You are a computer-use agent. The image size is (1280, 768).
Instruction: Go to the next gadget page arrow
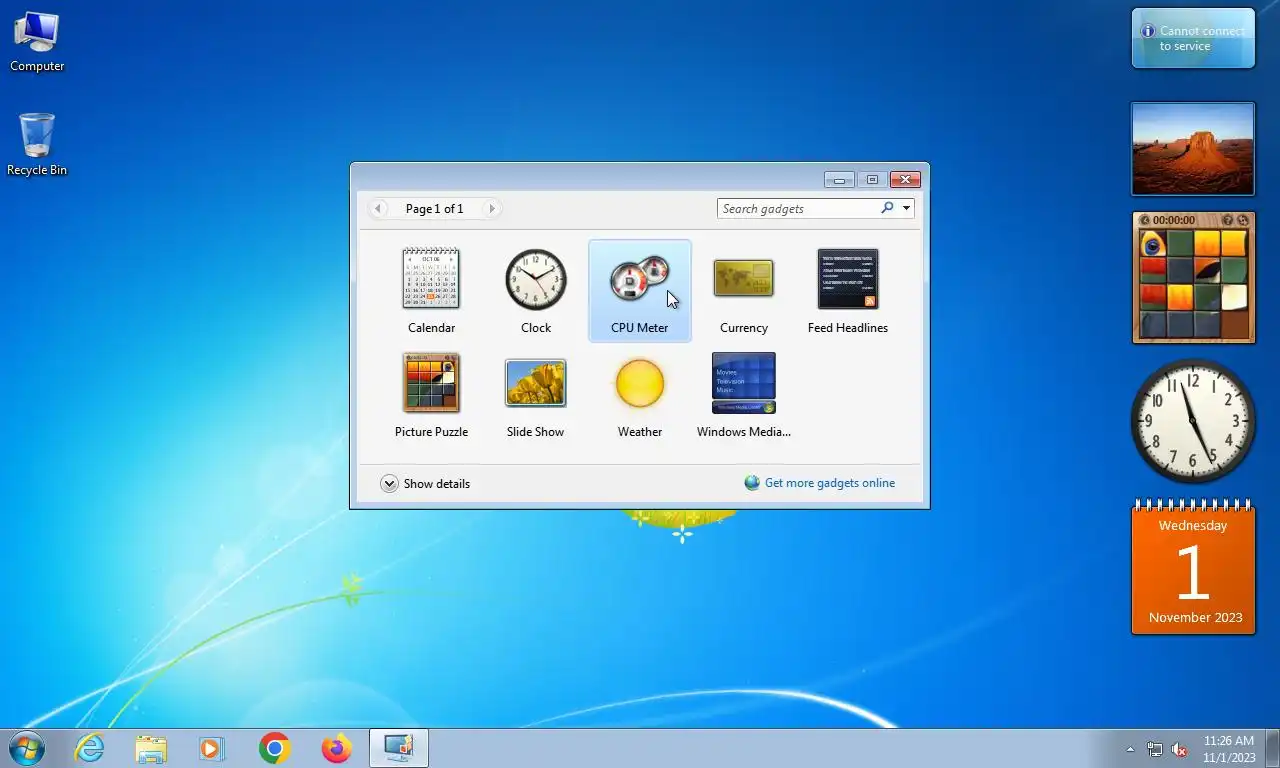tap(491, 208)
